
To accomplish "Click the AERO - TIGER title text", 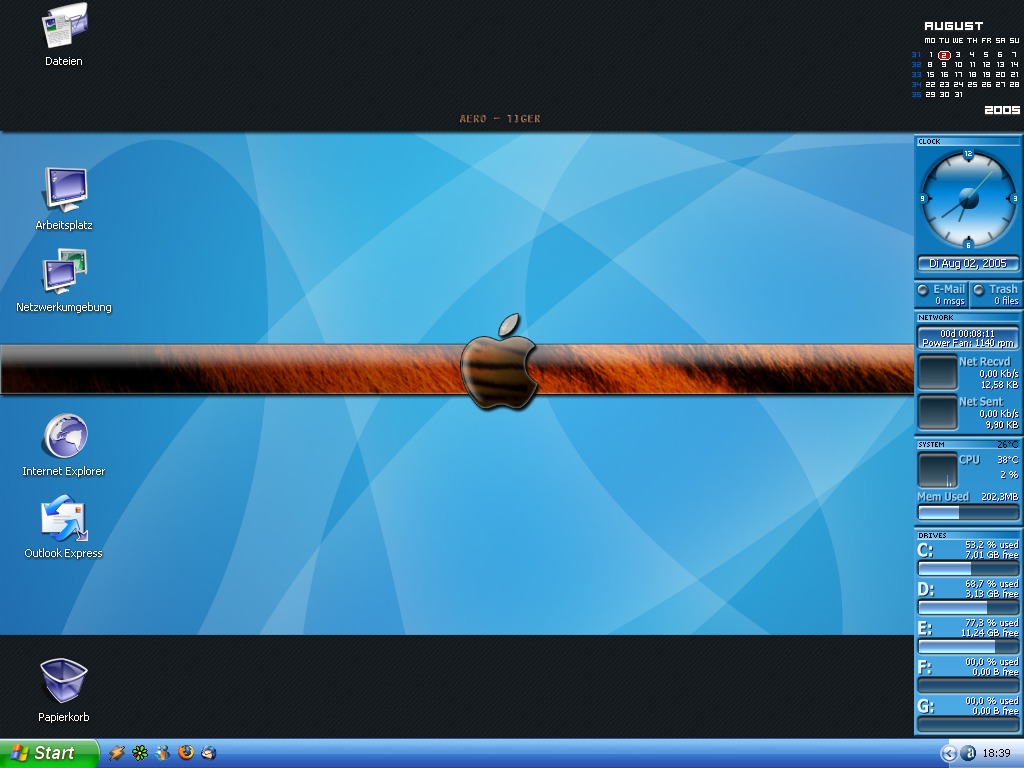I will click(500, 119).
